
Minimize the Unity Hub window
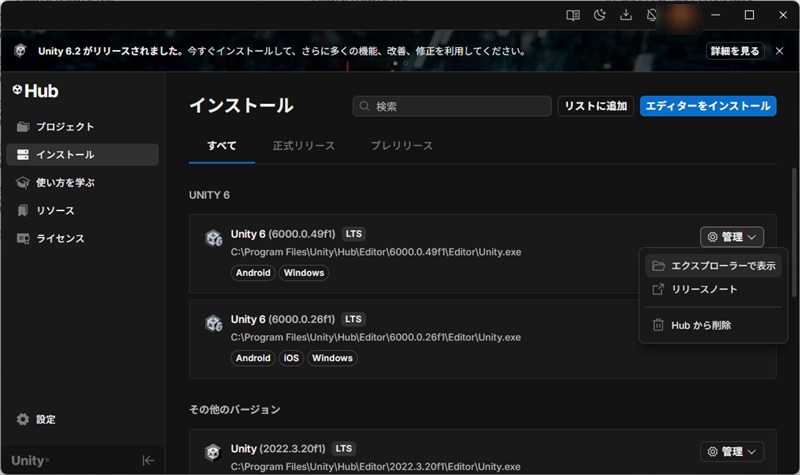click(x=716, y=15)
